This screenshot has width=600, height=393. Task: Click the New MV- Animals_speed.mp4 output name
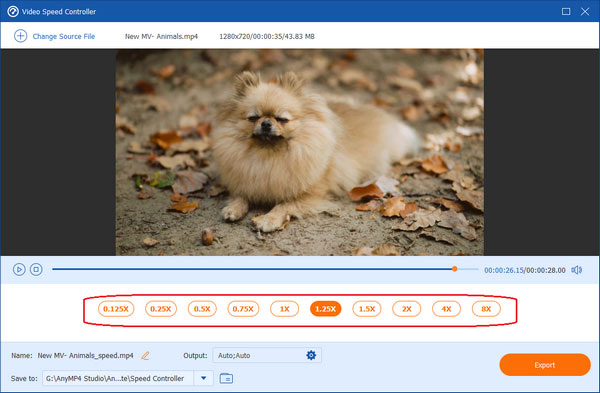tap(85, 355)
